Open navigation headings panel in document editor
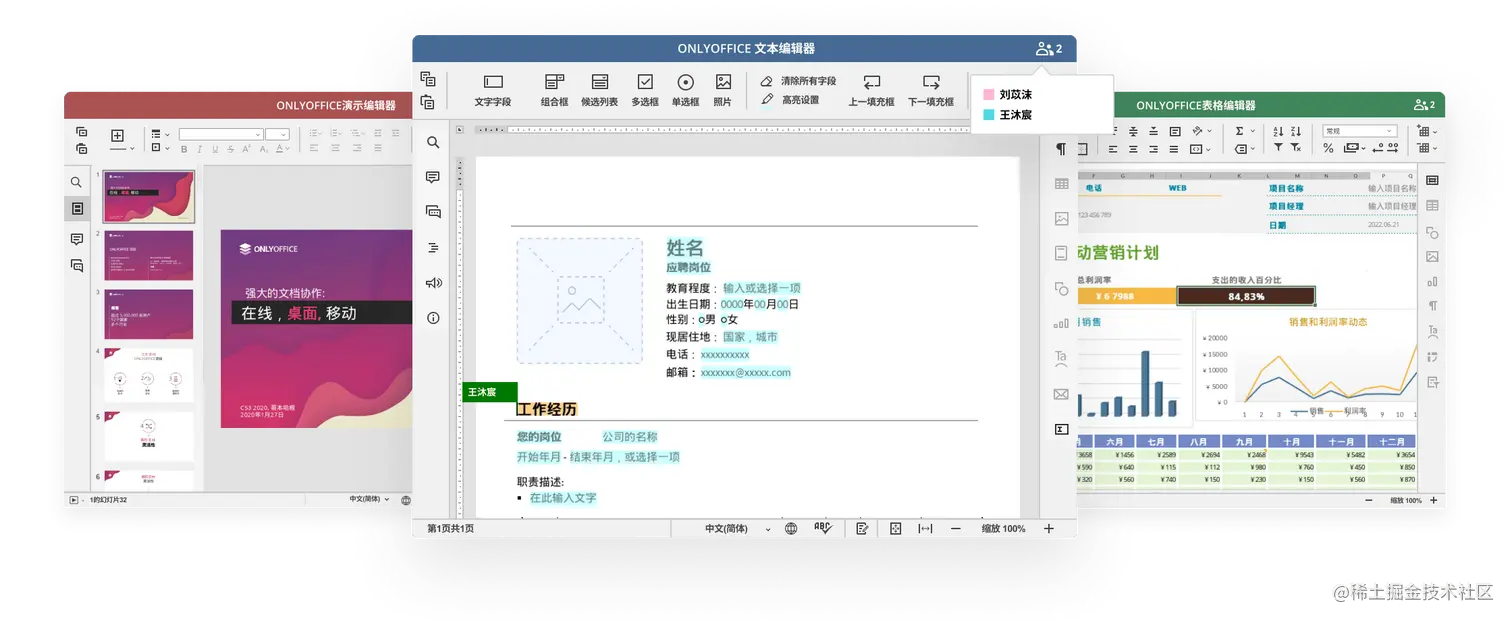 tap(433, 247)
